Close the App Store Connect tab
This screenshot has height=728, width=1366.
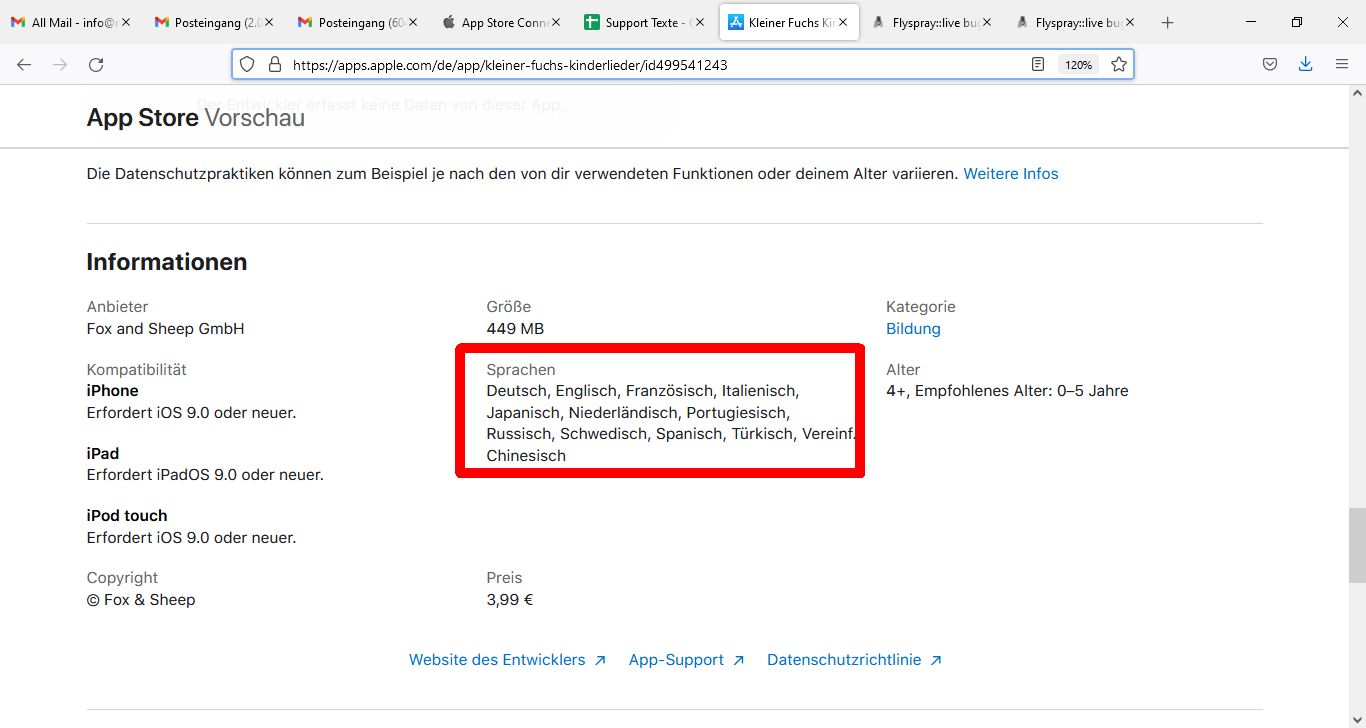click(555, 22)
